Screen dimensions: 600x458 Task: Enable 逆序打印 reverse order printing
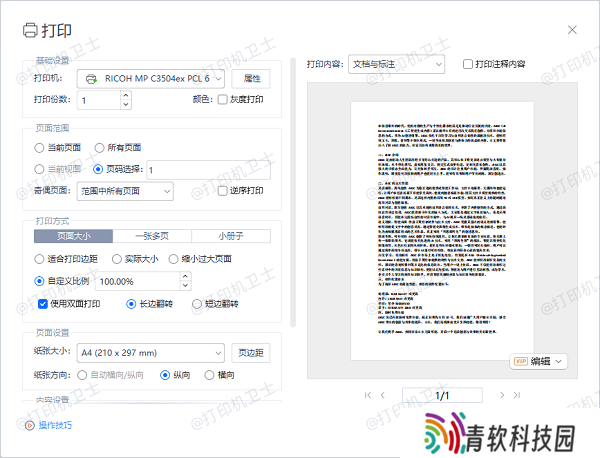click(x=222, y=191)
